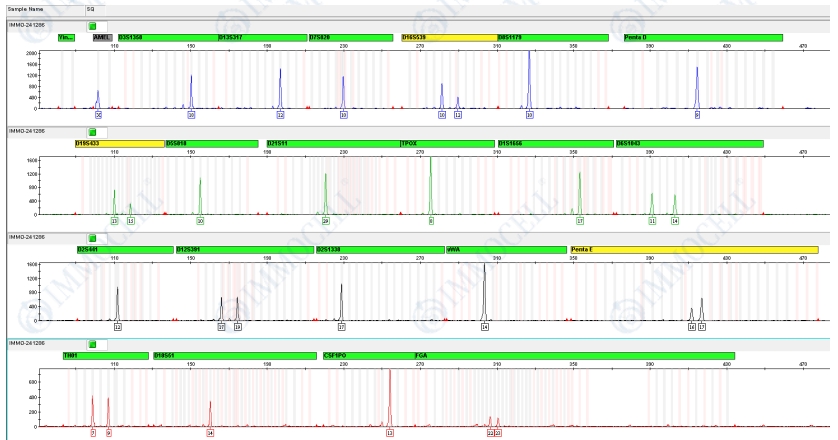Image resolution: width=838 pixels, height=440 pixels.
Task: Select the D6S1043 marker bar
Action: pos(689,144)
